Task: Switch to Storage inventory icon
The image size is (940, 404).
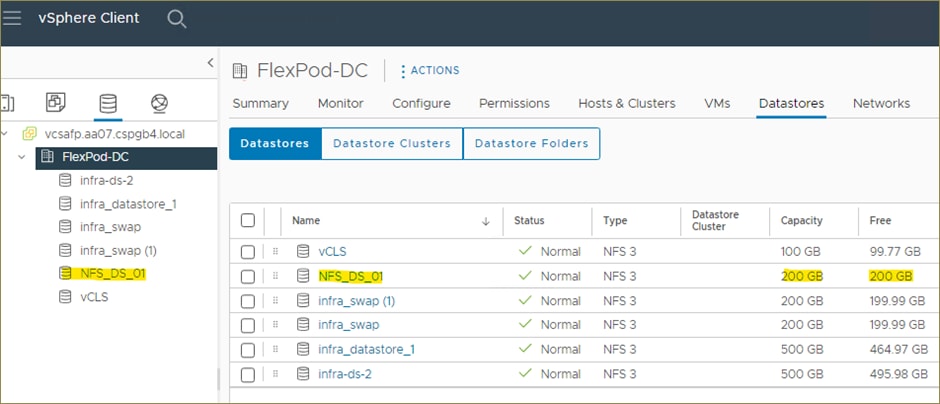Action: pos(108,104)
